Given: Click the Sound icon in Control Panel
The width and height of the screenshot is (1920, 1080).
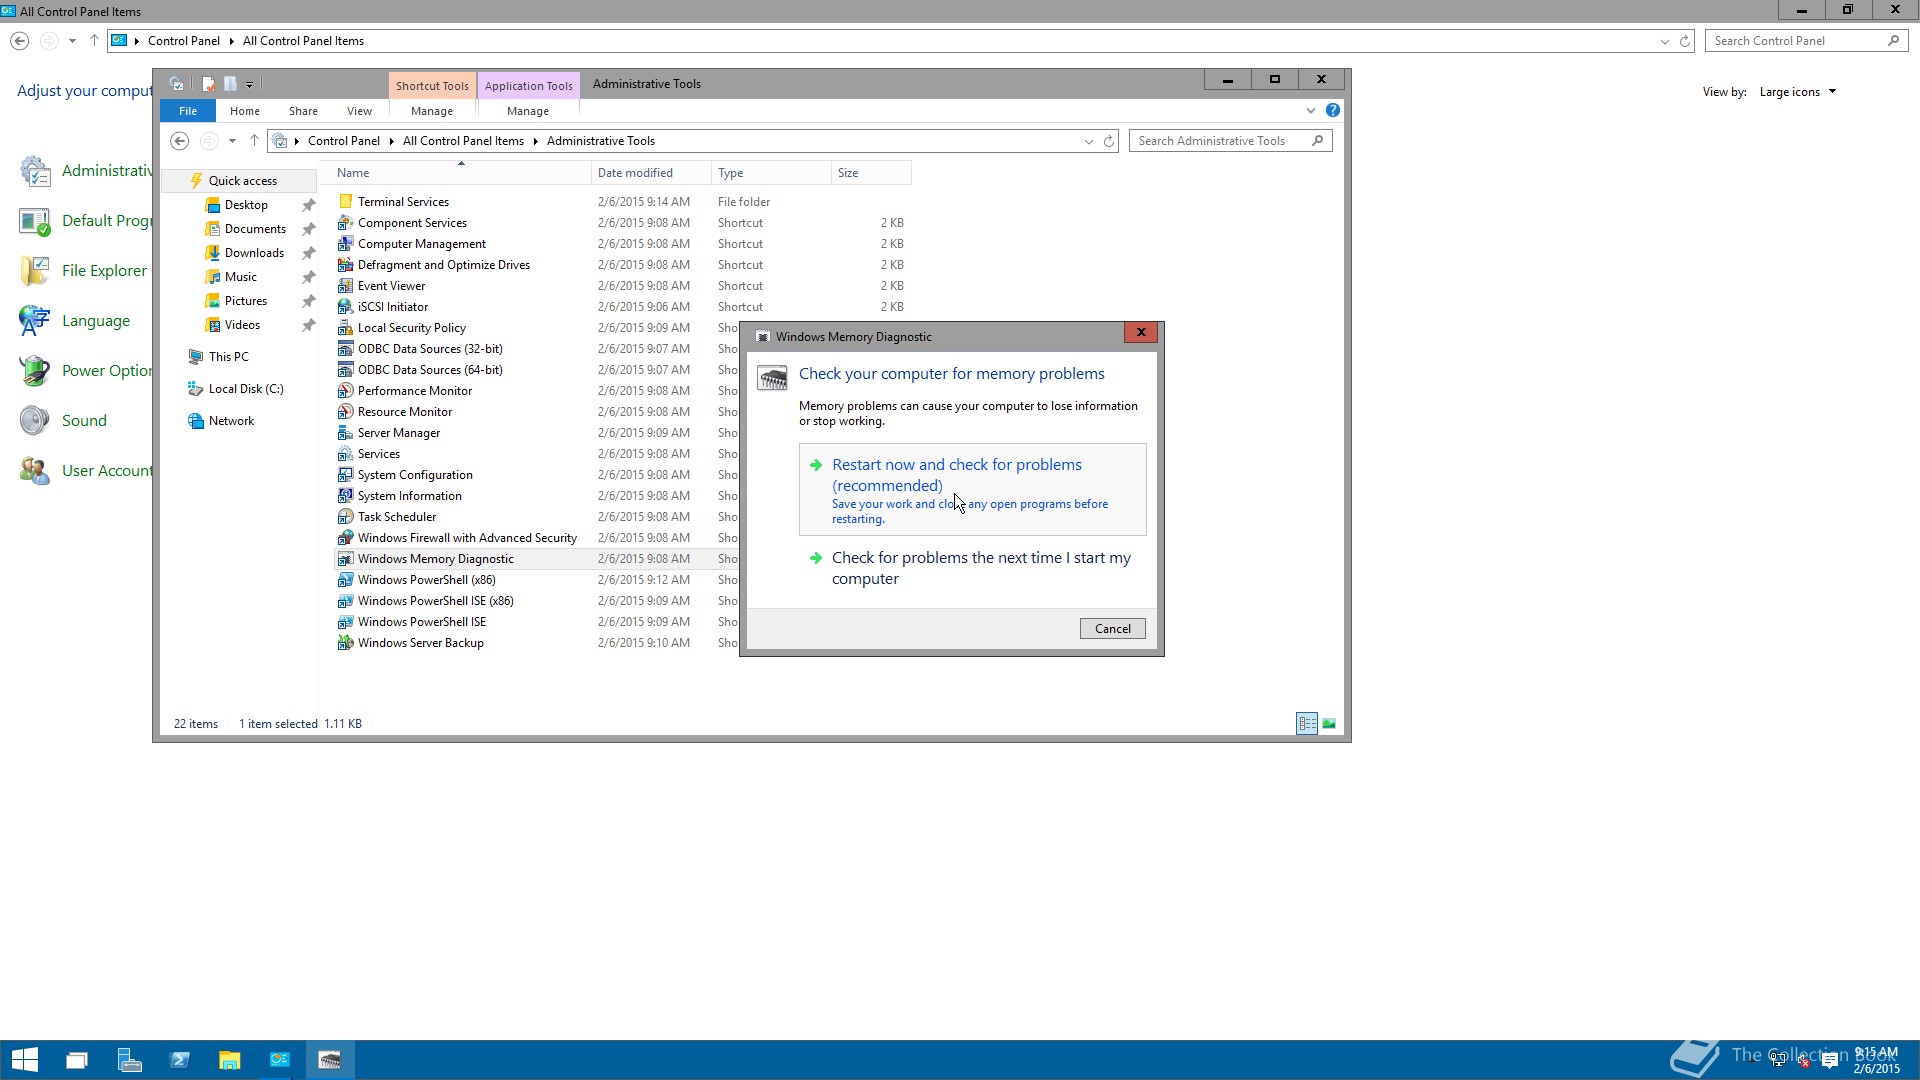Looking at the screenshot, I should point(34,420).
